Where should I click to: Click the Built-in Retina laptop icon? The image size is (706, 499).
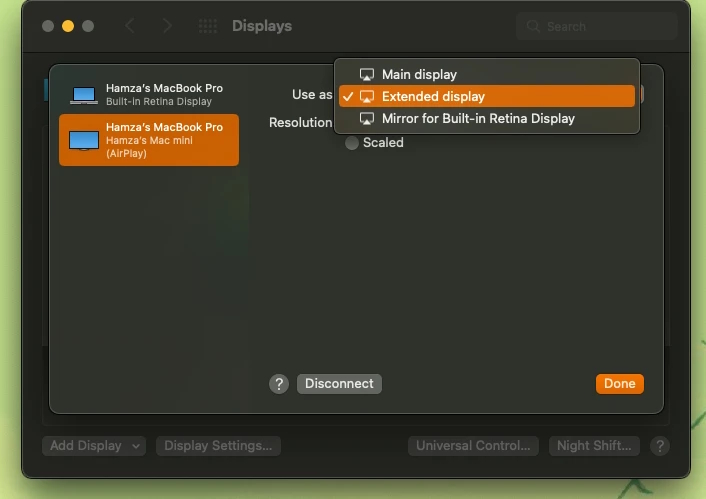(84, 96)
